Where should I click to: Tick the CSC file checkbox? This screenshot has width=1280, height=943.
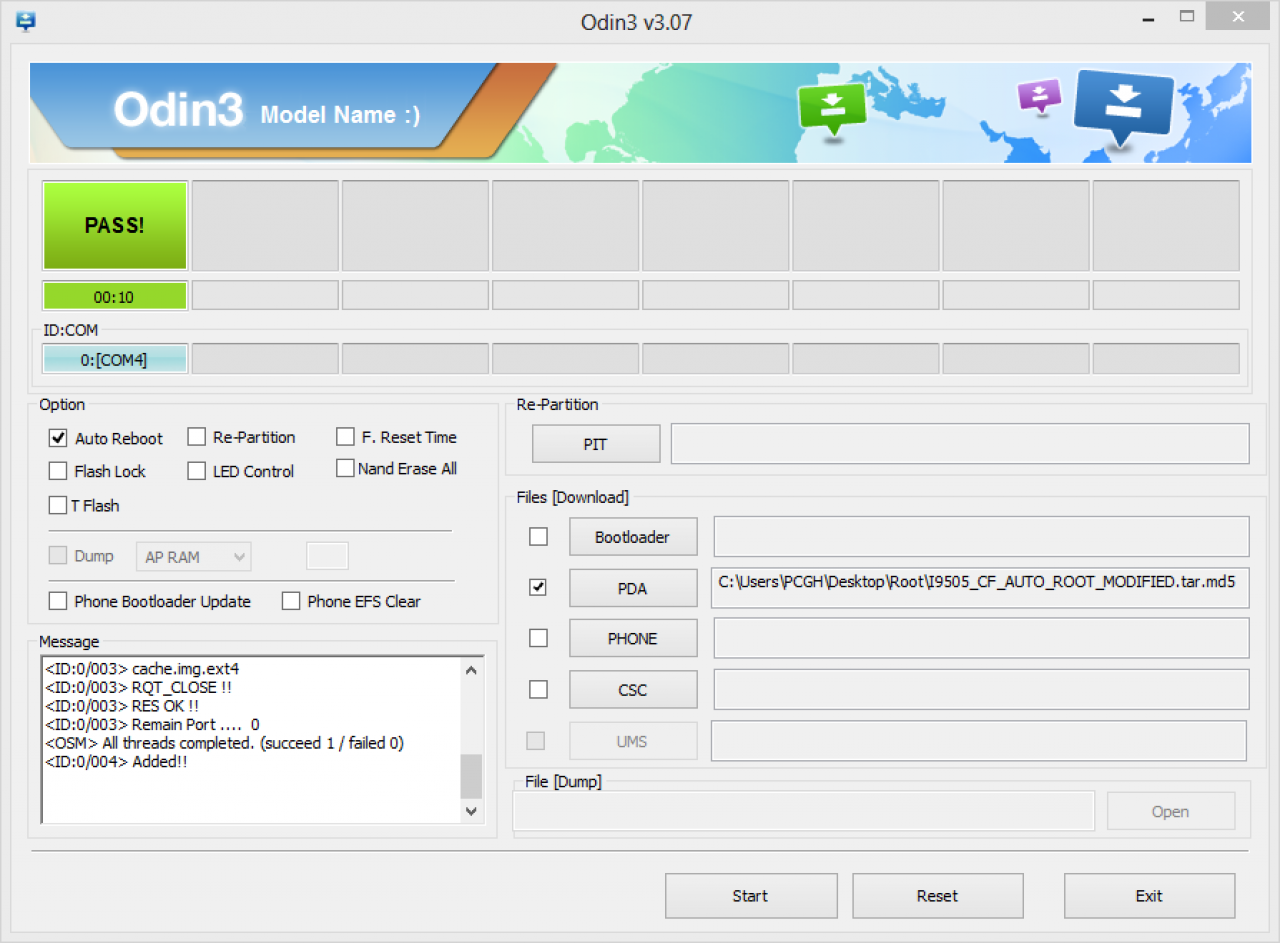click(538, 689)
